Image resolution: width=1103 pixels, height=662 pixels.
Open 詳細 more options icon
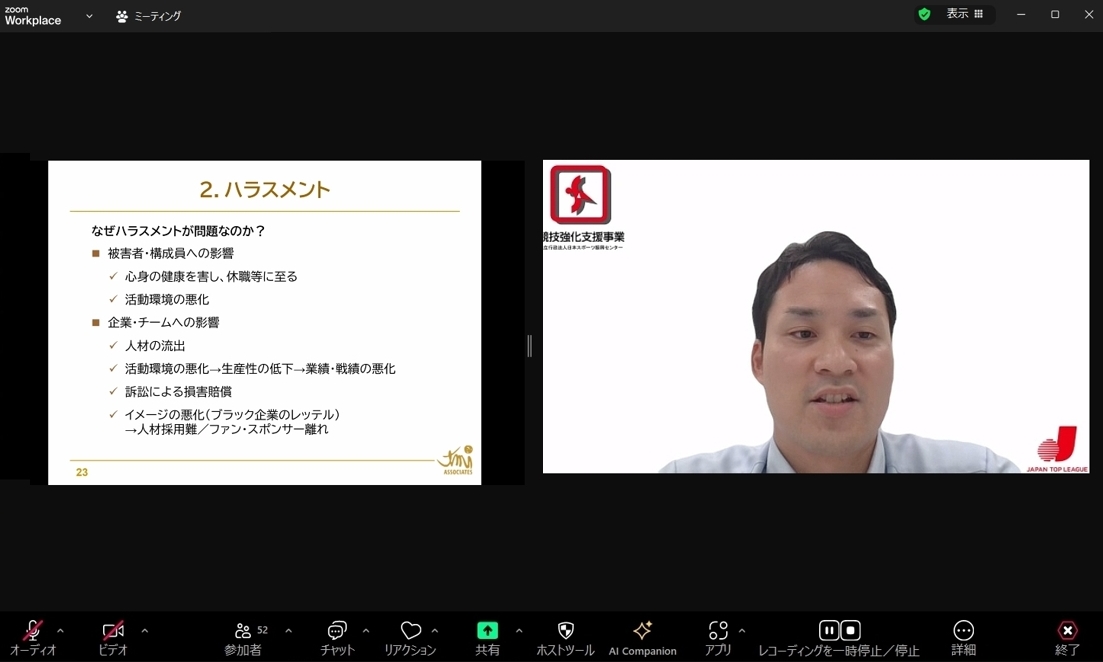pyautogui.click(x=963, y=630)
